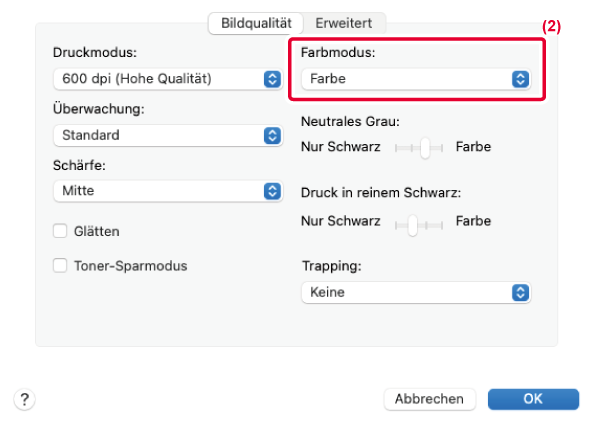Open the Farbe color mode dropdown
593x424 pixels.
(416, 79)
